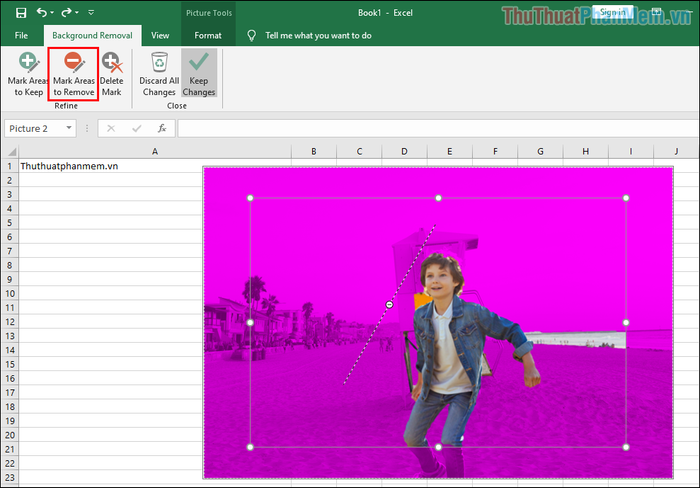This screenshot has height=488, width=700.
Task: Select column C header
Action: point(359,151)
